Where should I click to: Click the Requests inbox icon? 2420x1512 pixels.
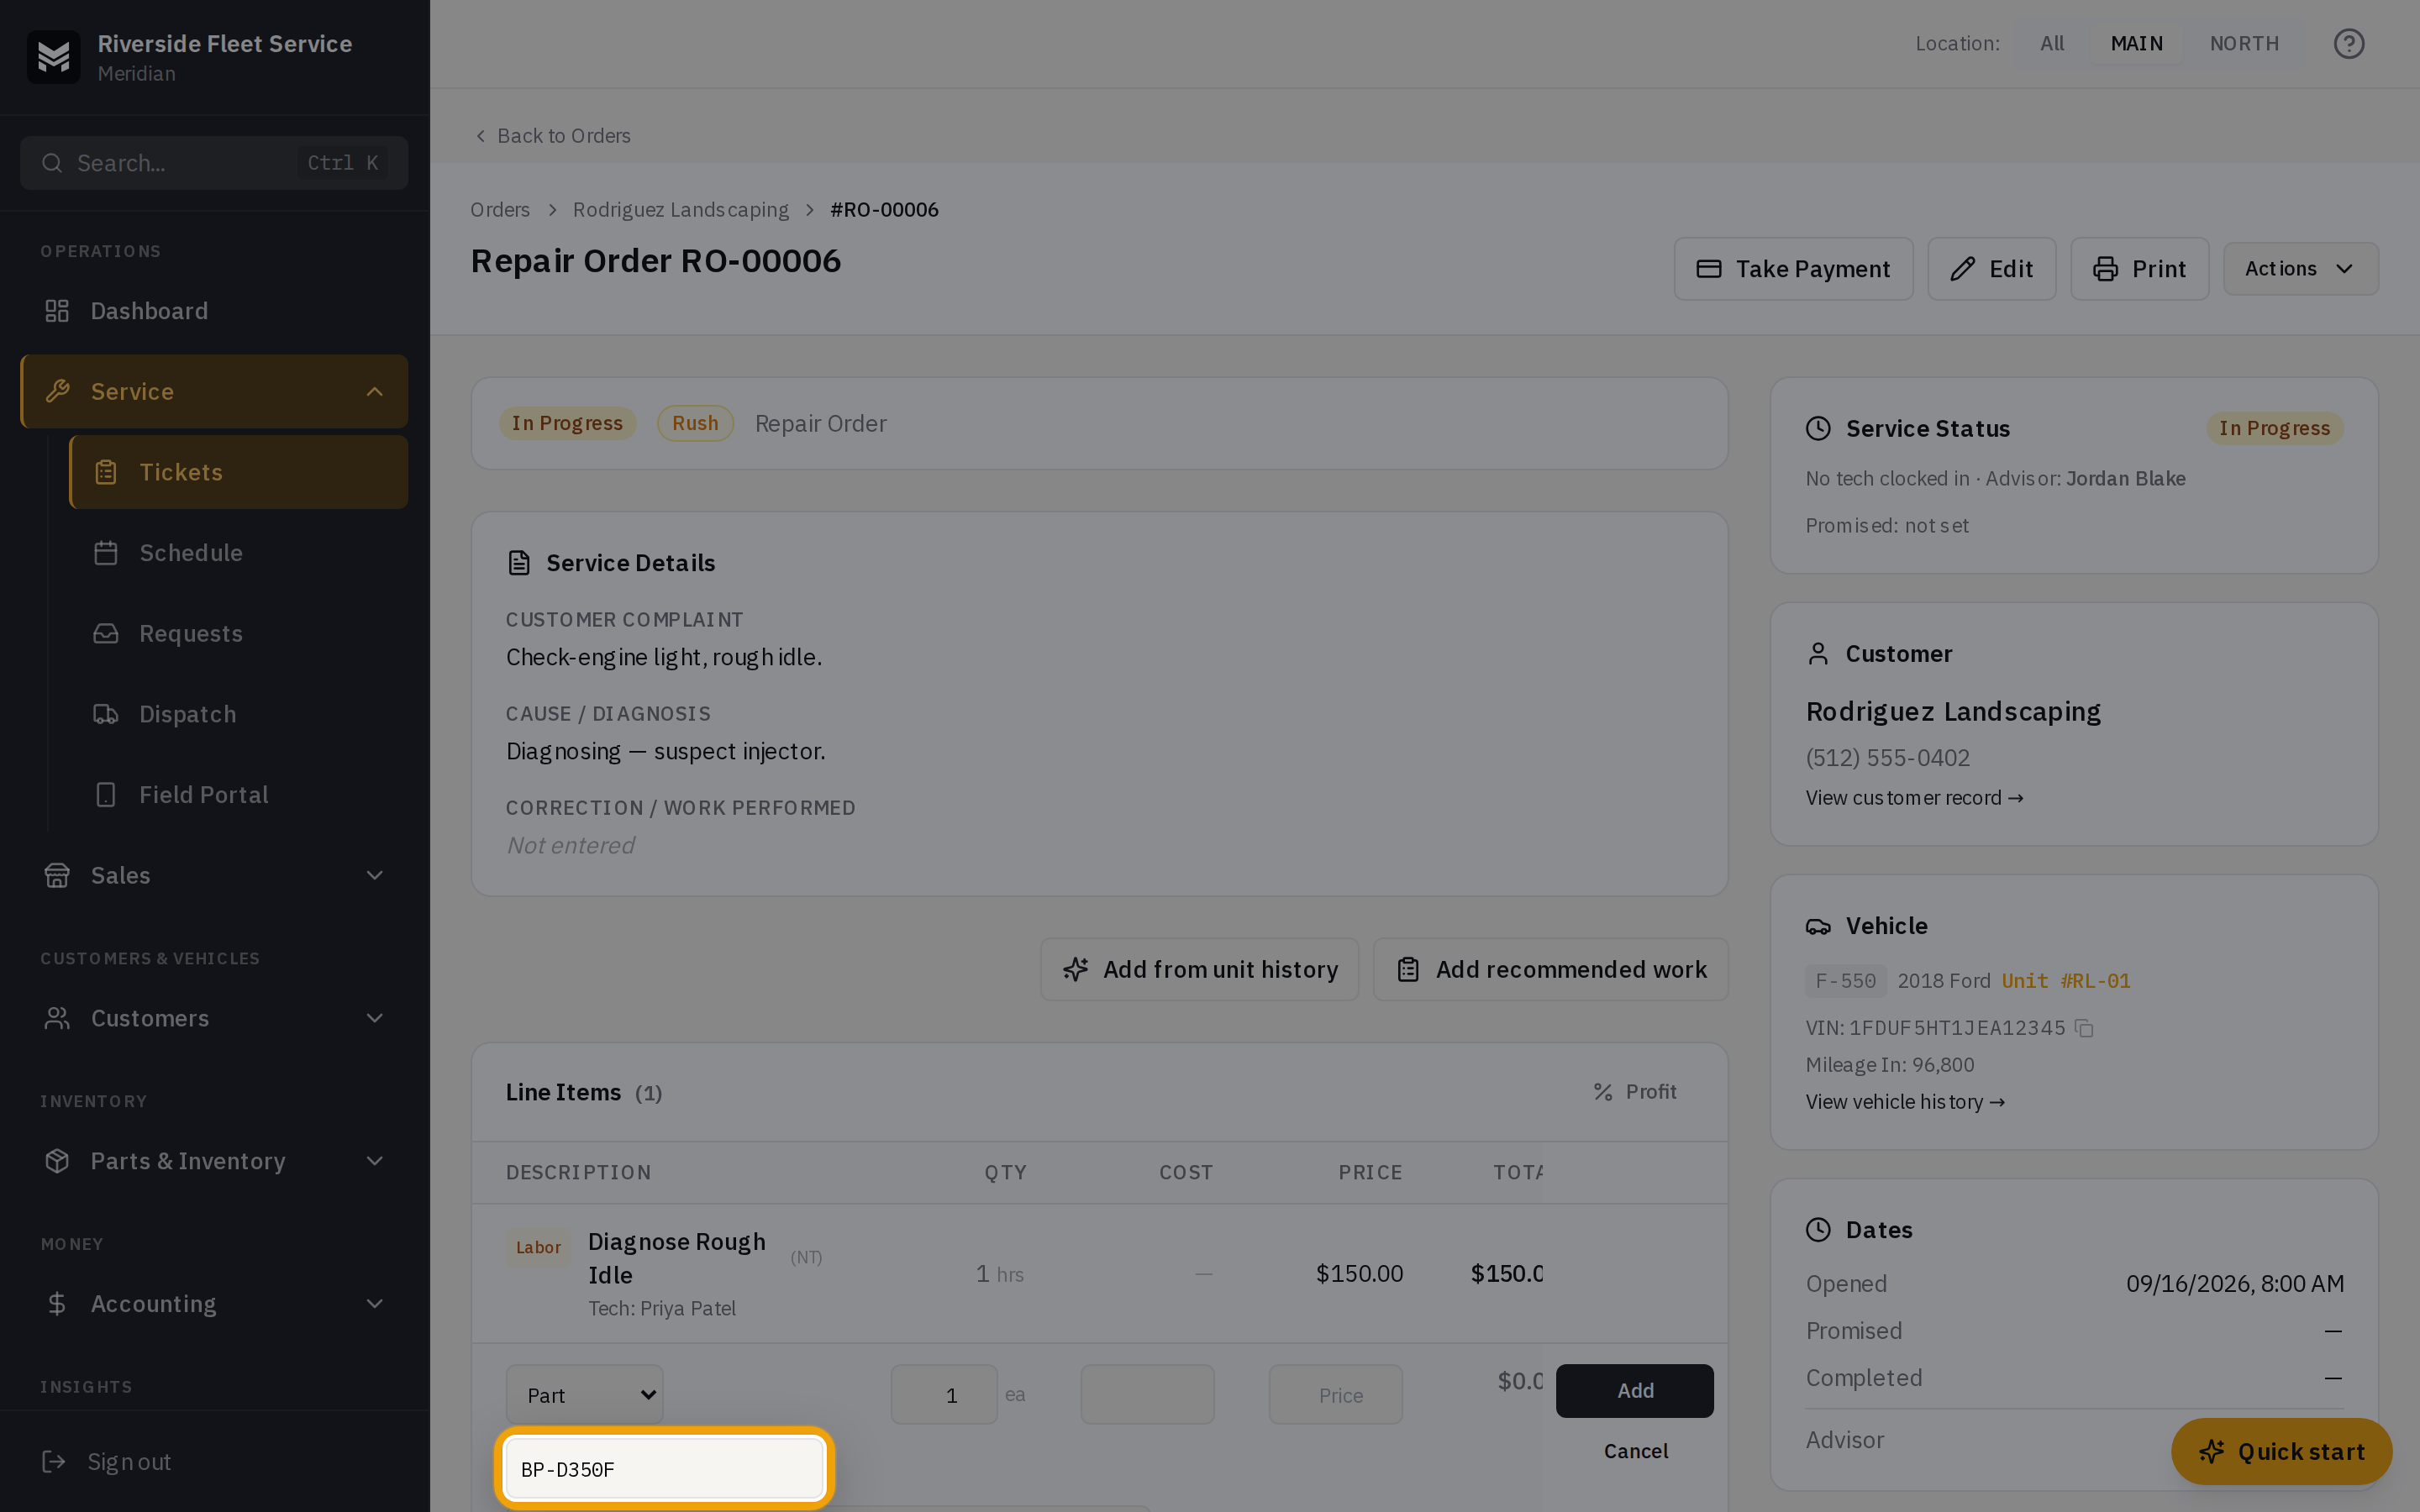106,634
